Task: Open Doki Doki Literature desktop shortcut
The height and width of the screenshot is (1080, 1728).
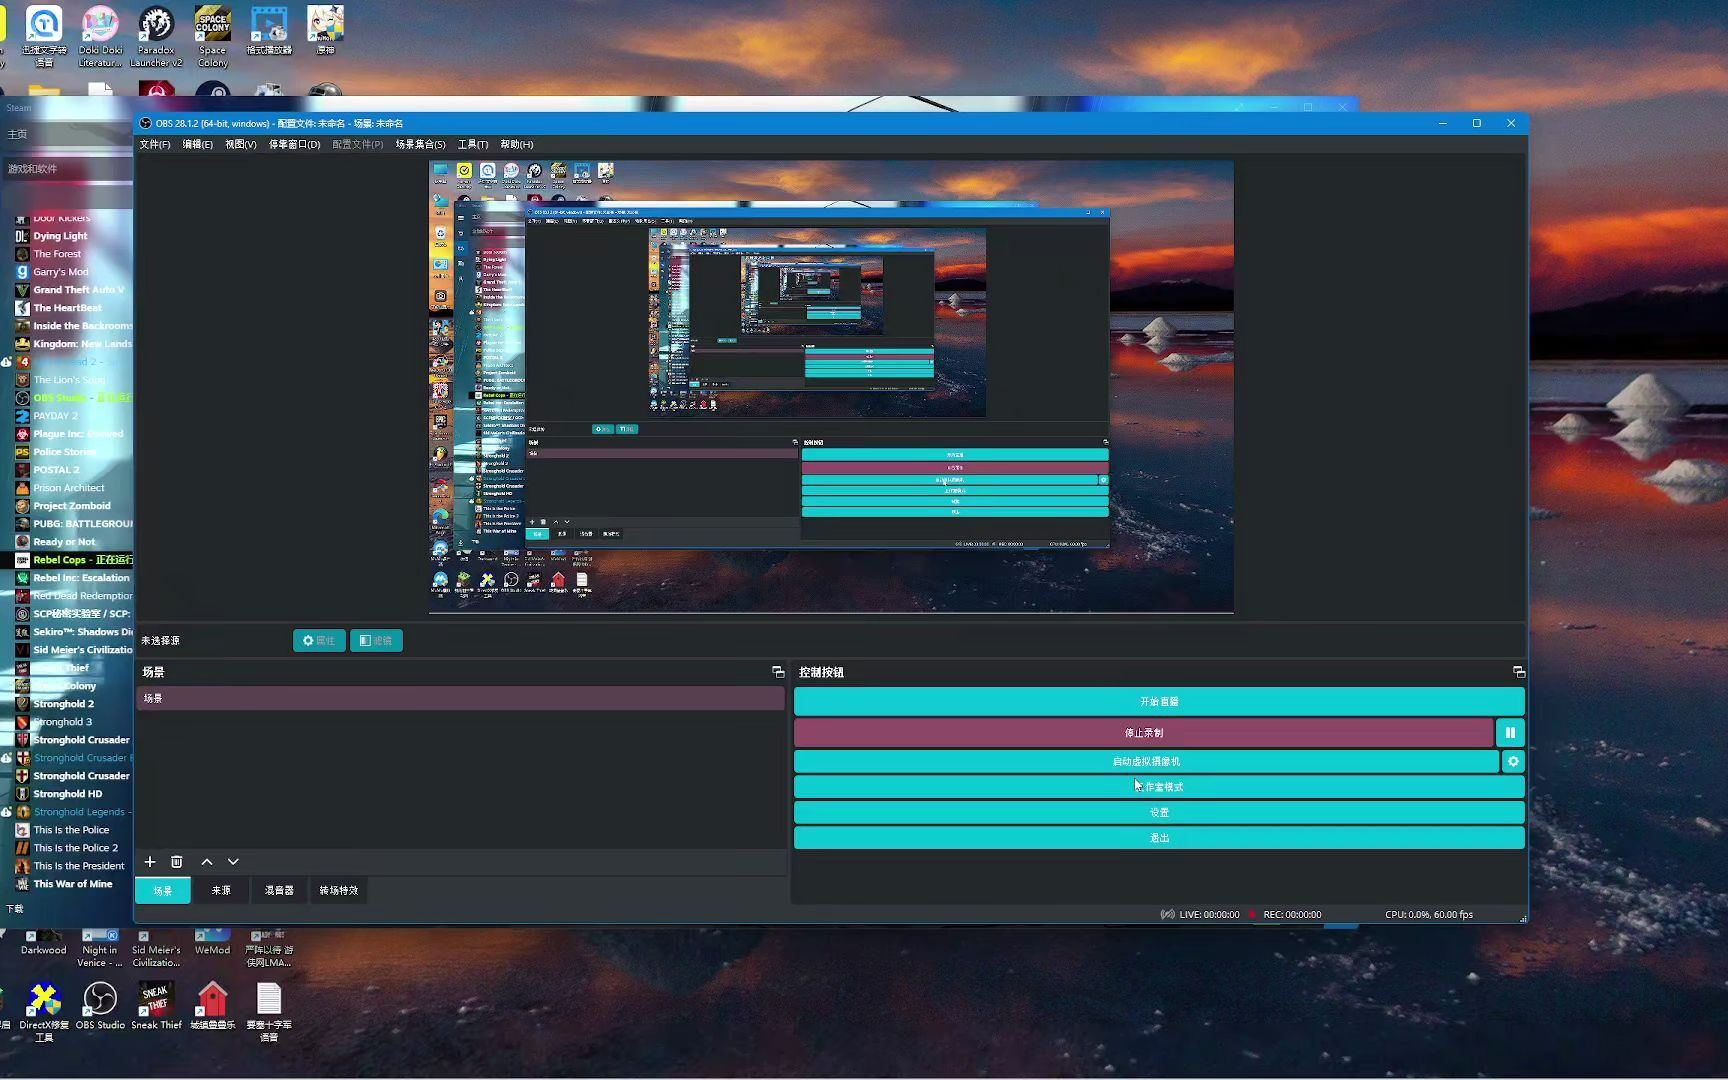Action: tap(100, 37)
